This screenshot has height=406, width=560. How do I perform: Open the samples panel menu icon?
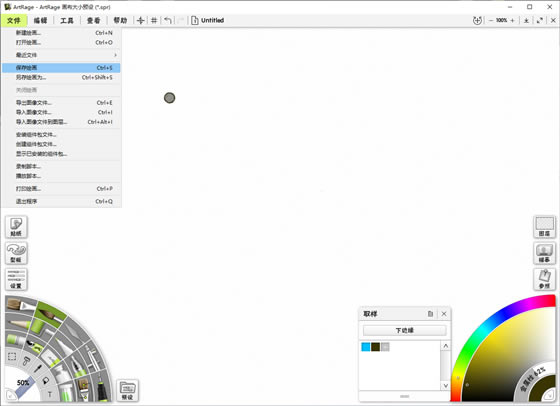click(430, 314)
